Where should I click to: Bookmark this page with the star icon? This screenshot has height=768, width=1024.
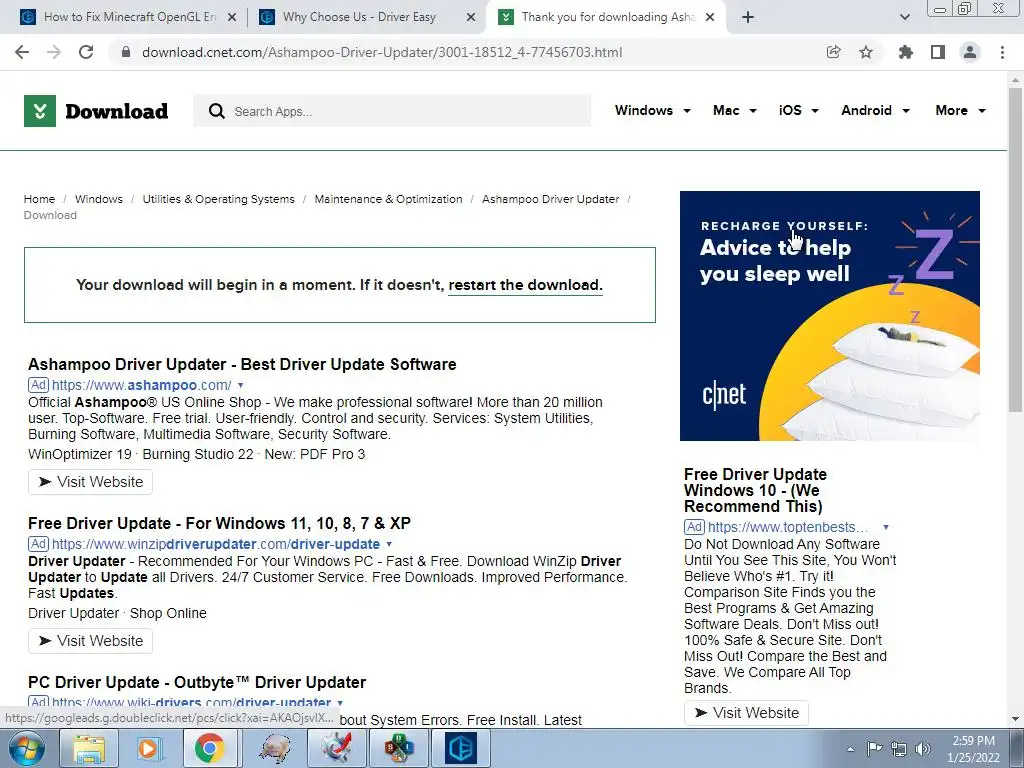pos(866,52)
